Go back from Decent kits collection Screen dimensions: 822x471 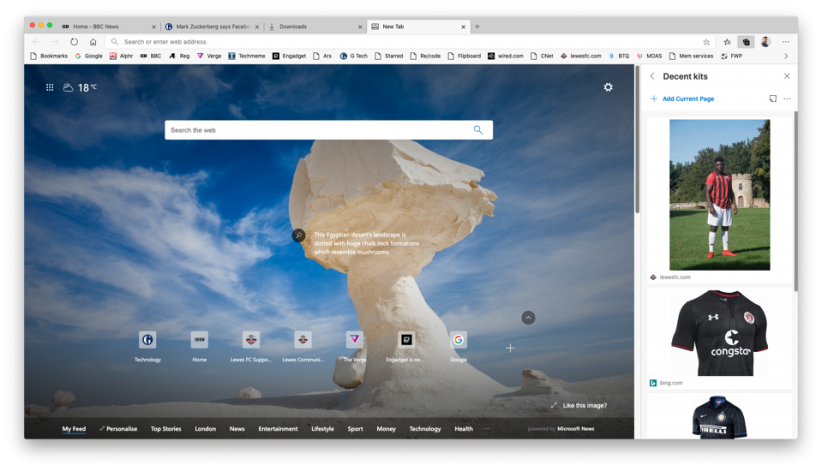652,76
